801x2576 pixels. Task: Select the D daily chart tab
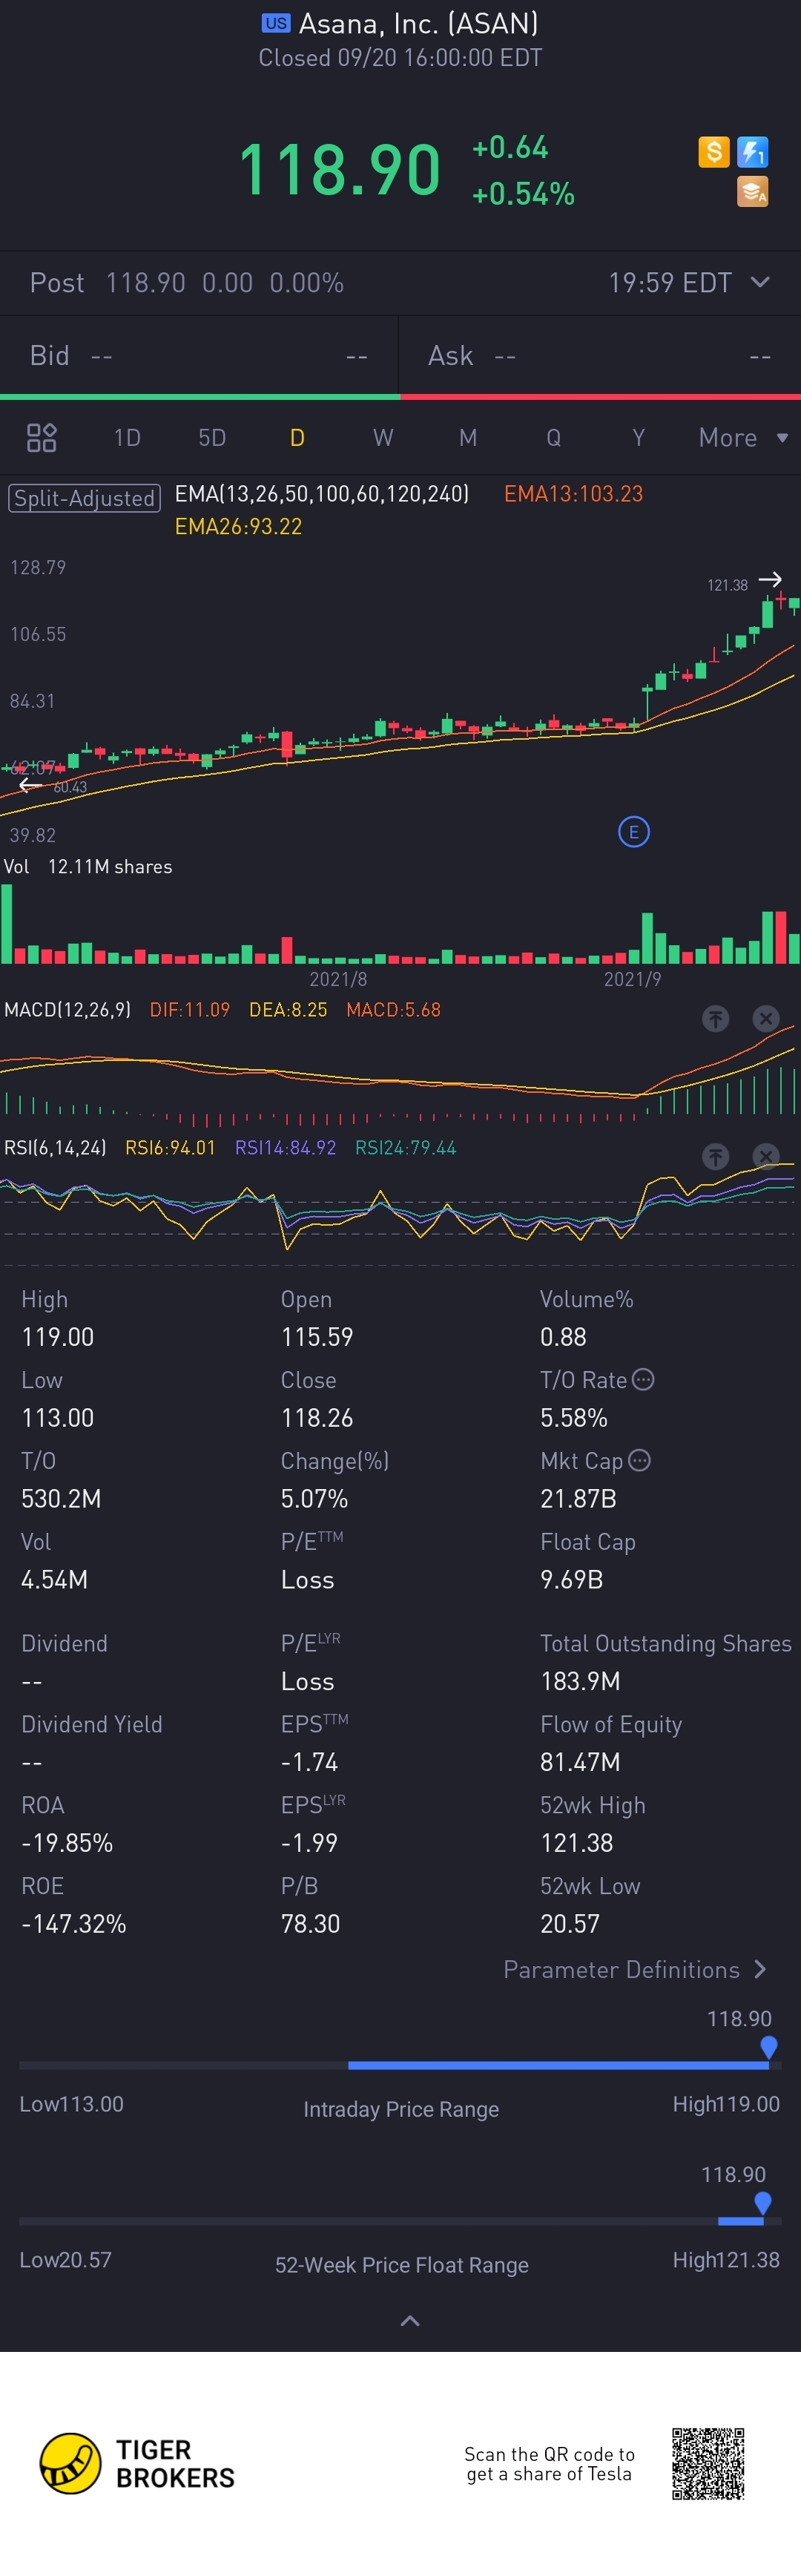[297, 437]
